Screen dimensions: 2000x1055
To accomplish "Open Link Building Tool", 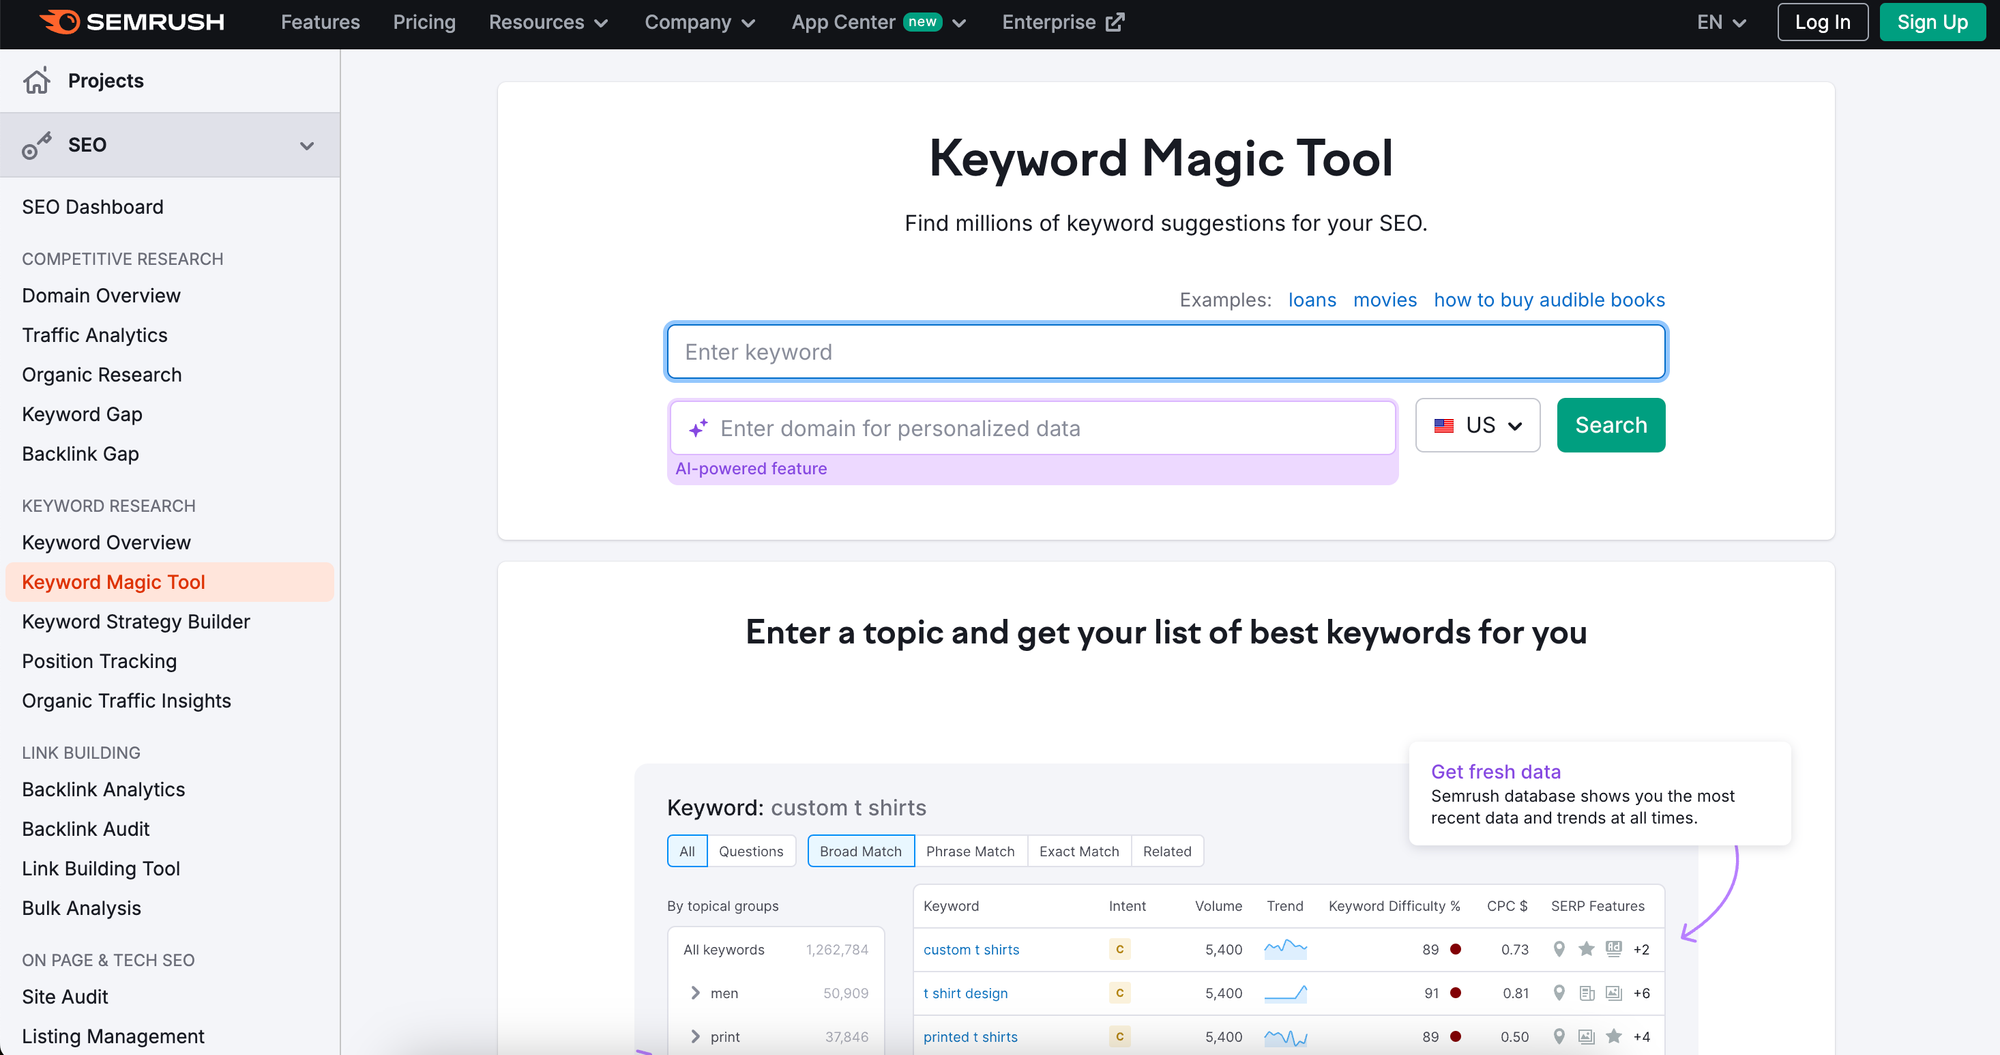I will click(x=101, y=869).
